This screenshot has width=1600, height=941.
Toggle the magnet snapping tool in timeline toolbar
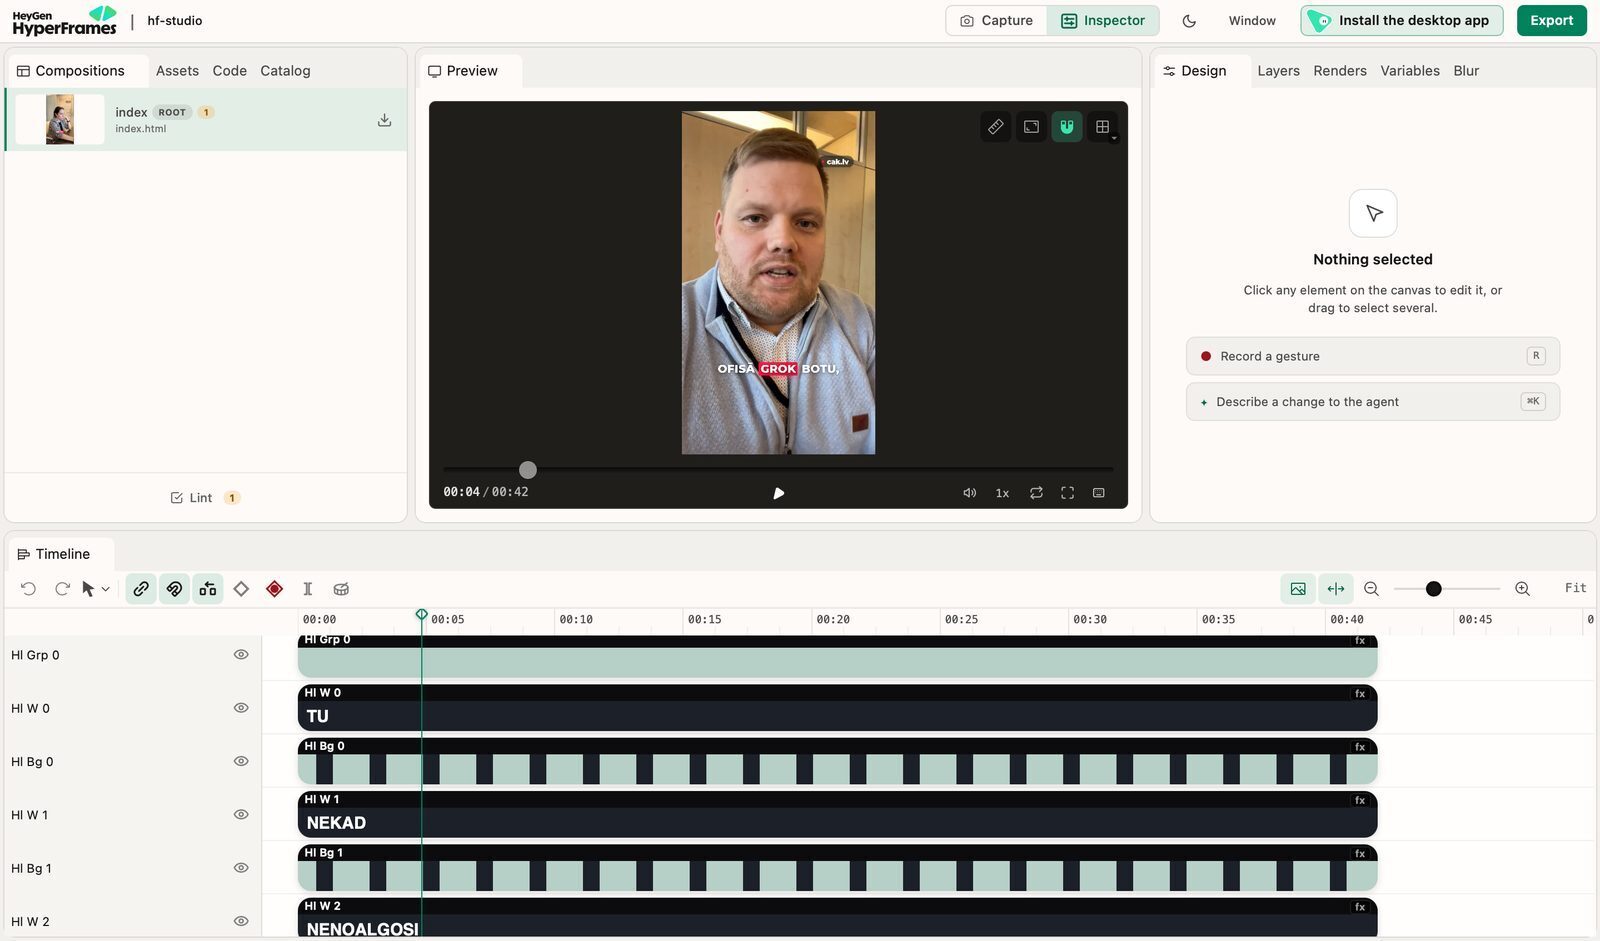[174, 589]
